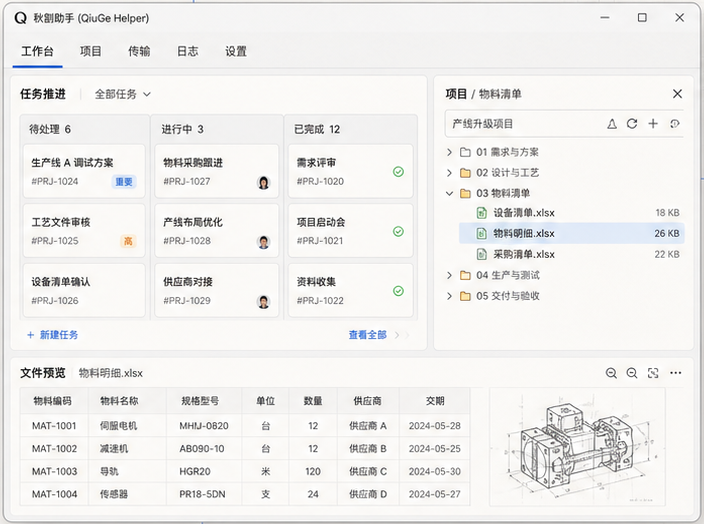
Task: Click avatar on 物料采购跟进 card
Action: point(264,182)
